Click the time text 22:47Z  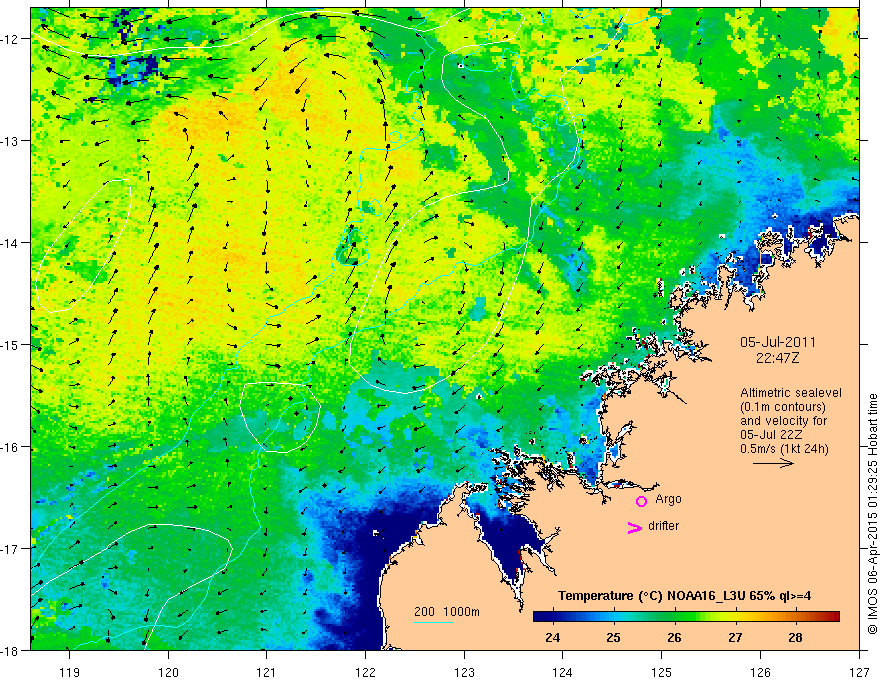pyautogui.click(x=777, y=358)
